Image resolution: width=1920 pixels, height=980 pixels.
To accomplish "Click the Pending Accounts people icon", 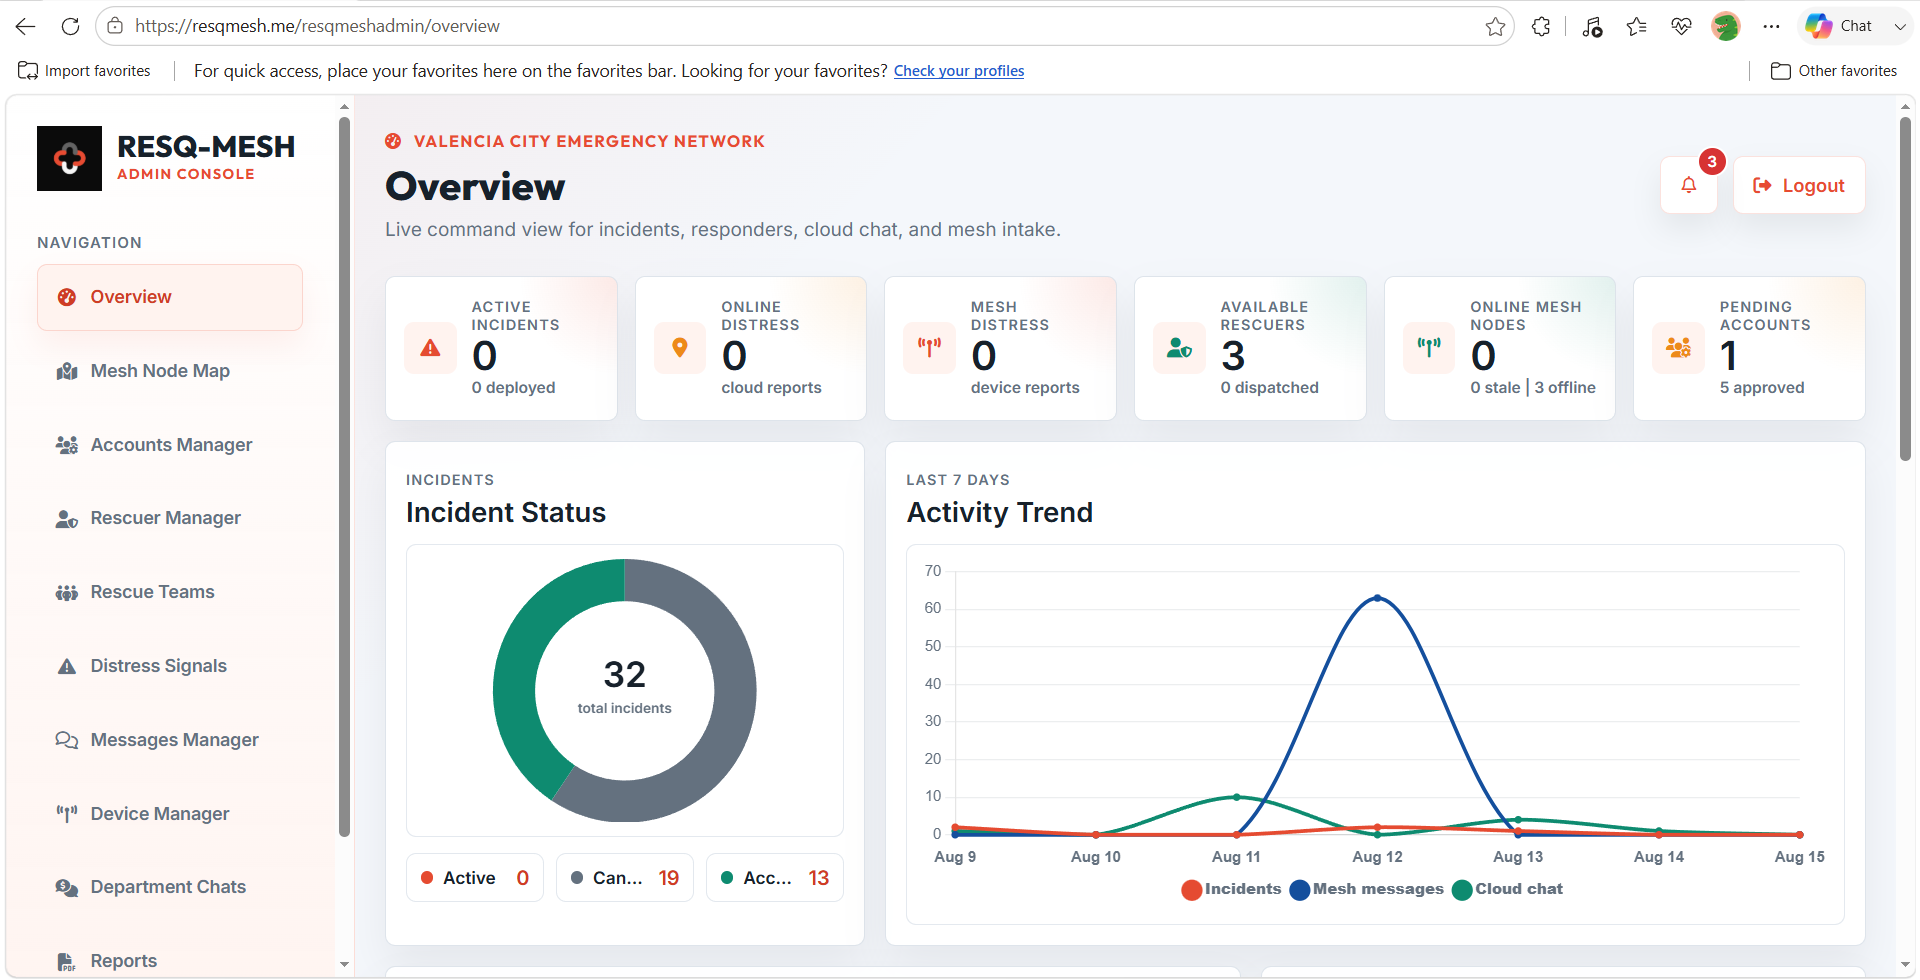I will click(x=1678, y=348).
